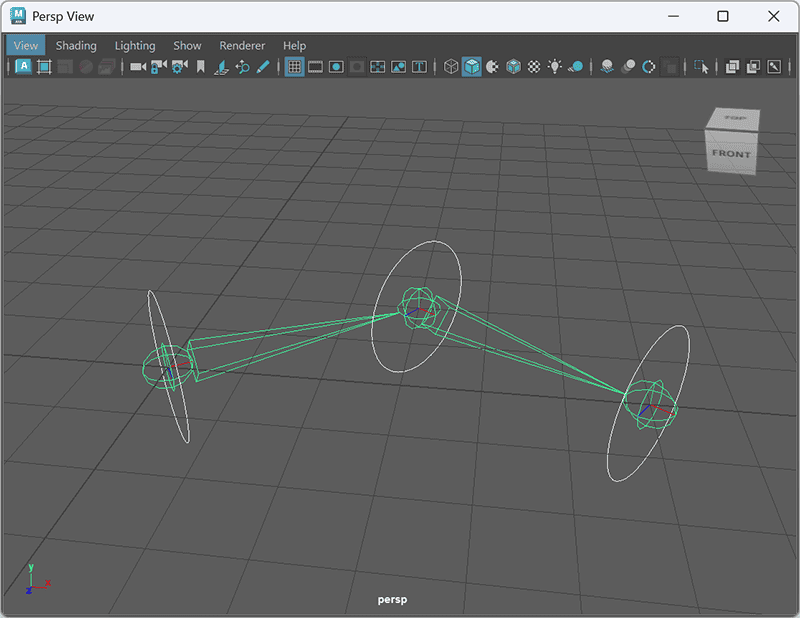
Task: Toggle the Lock Camera icon
Action: click(159, 67)
